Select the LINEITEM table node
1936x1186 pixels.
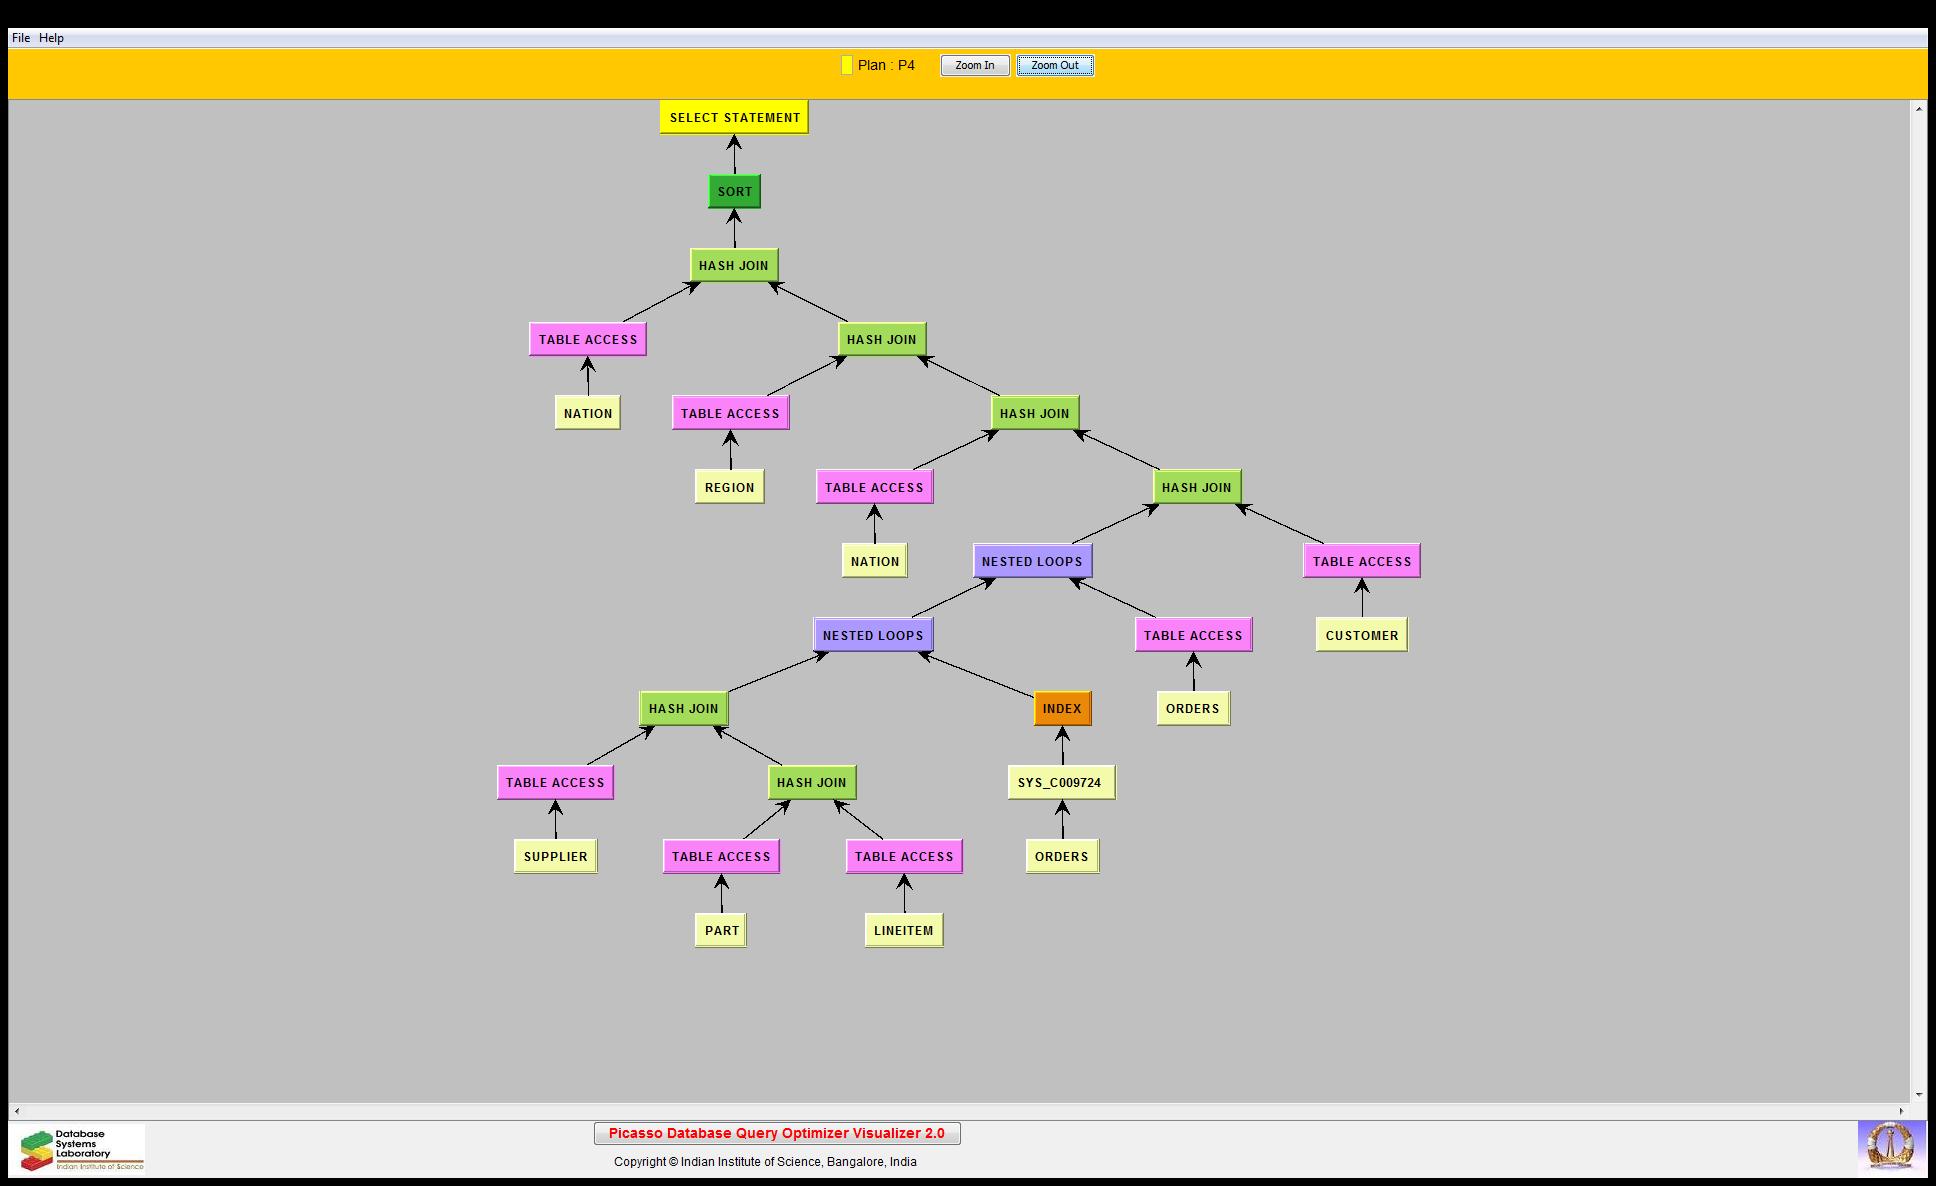903,930
